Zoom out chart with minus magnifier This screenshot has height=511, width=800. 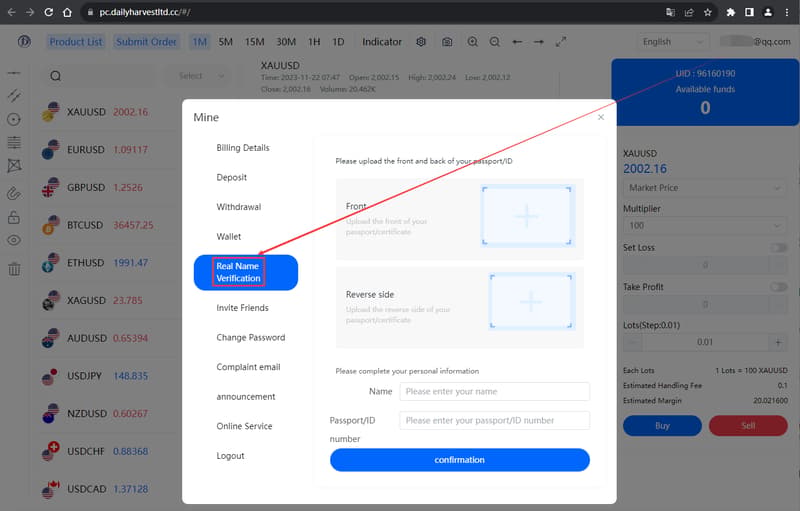pos(495,42)
